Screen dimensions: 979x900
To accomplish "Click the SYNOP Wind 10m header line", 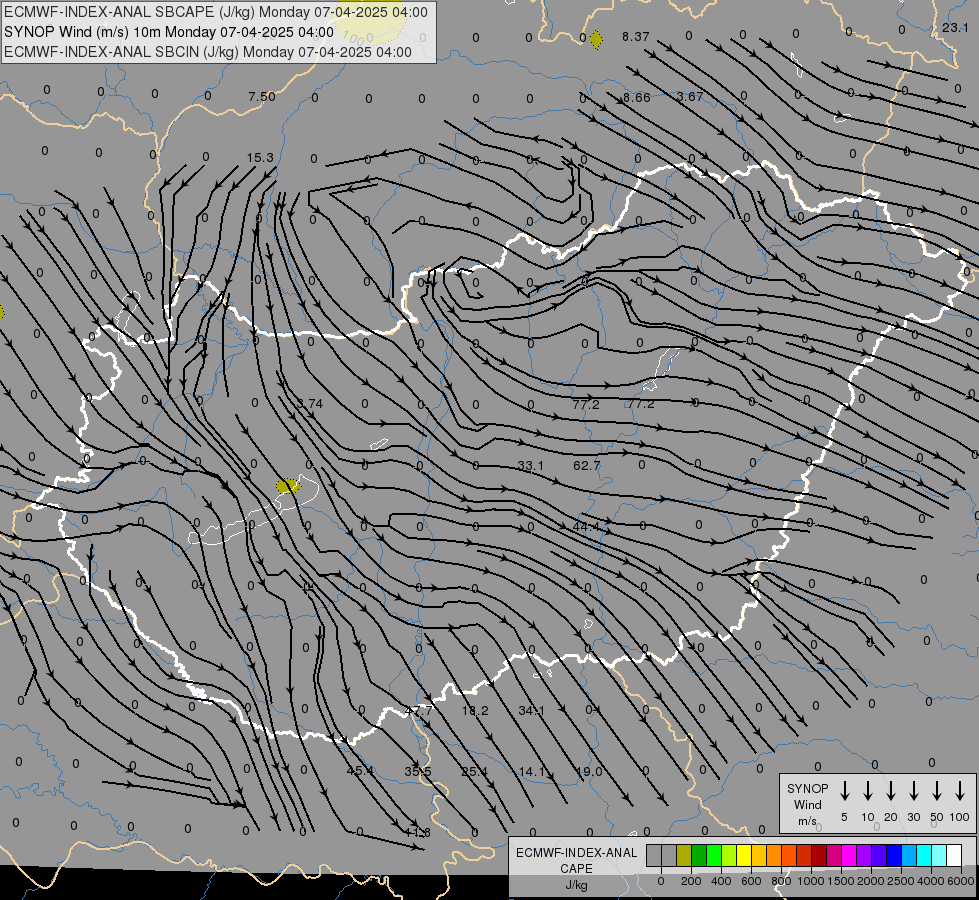I will 169,32.
